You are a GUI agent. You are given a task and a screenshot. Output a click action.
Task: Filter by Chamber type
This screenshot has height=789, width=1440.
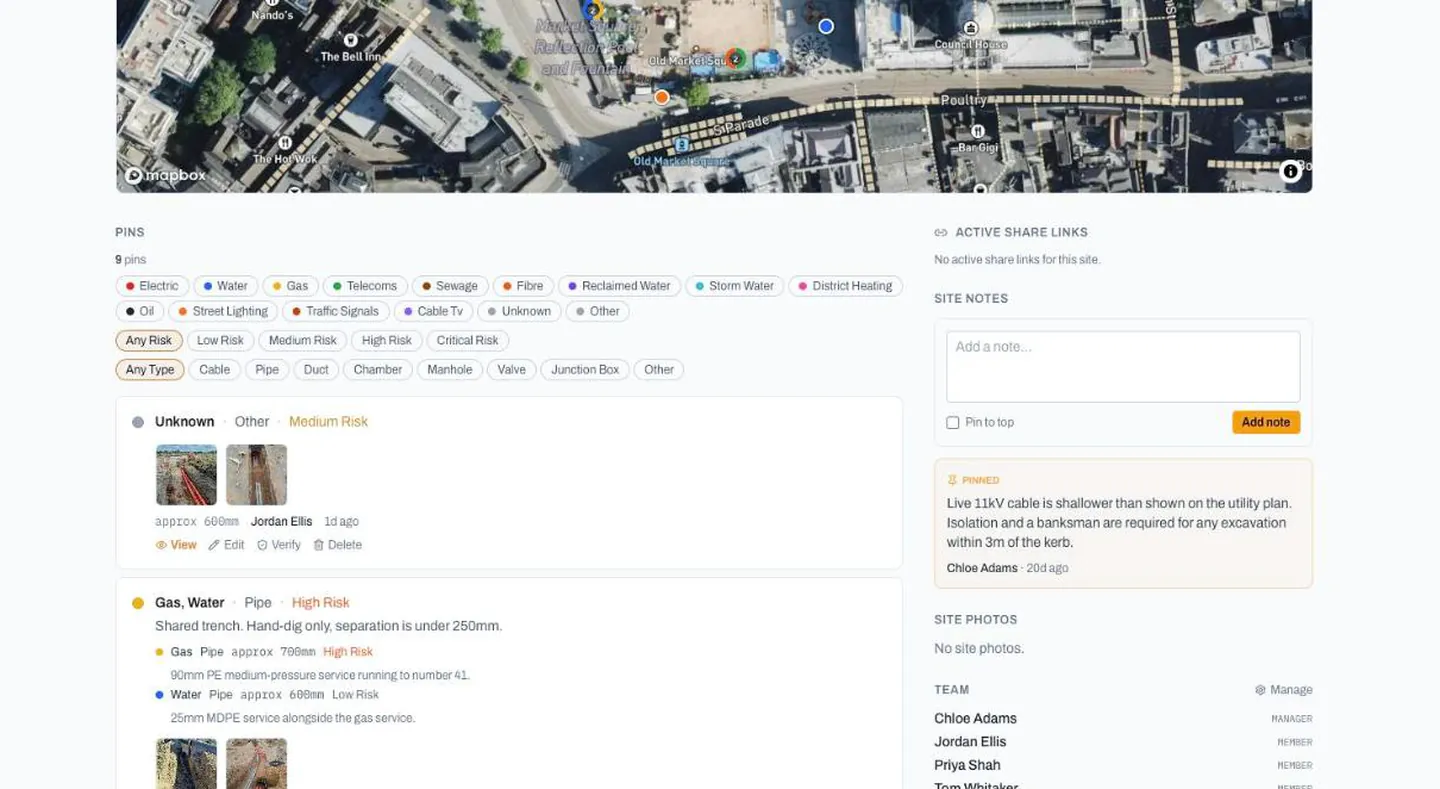click(x=378, y=369)
